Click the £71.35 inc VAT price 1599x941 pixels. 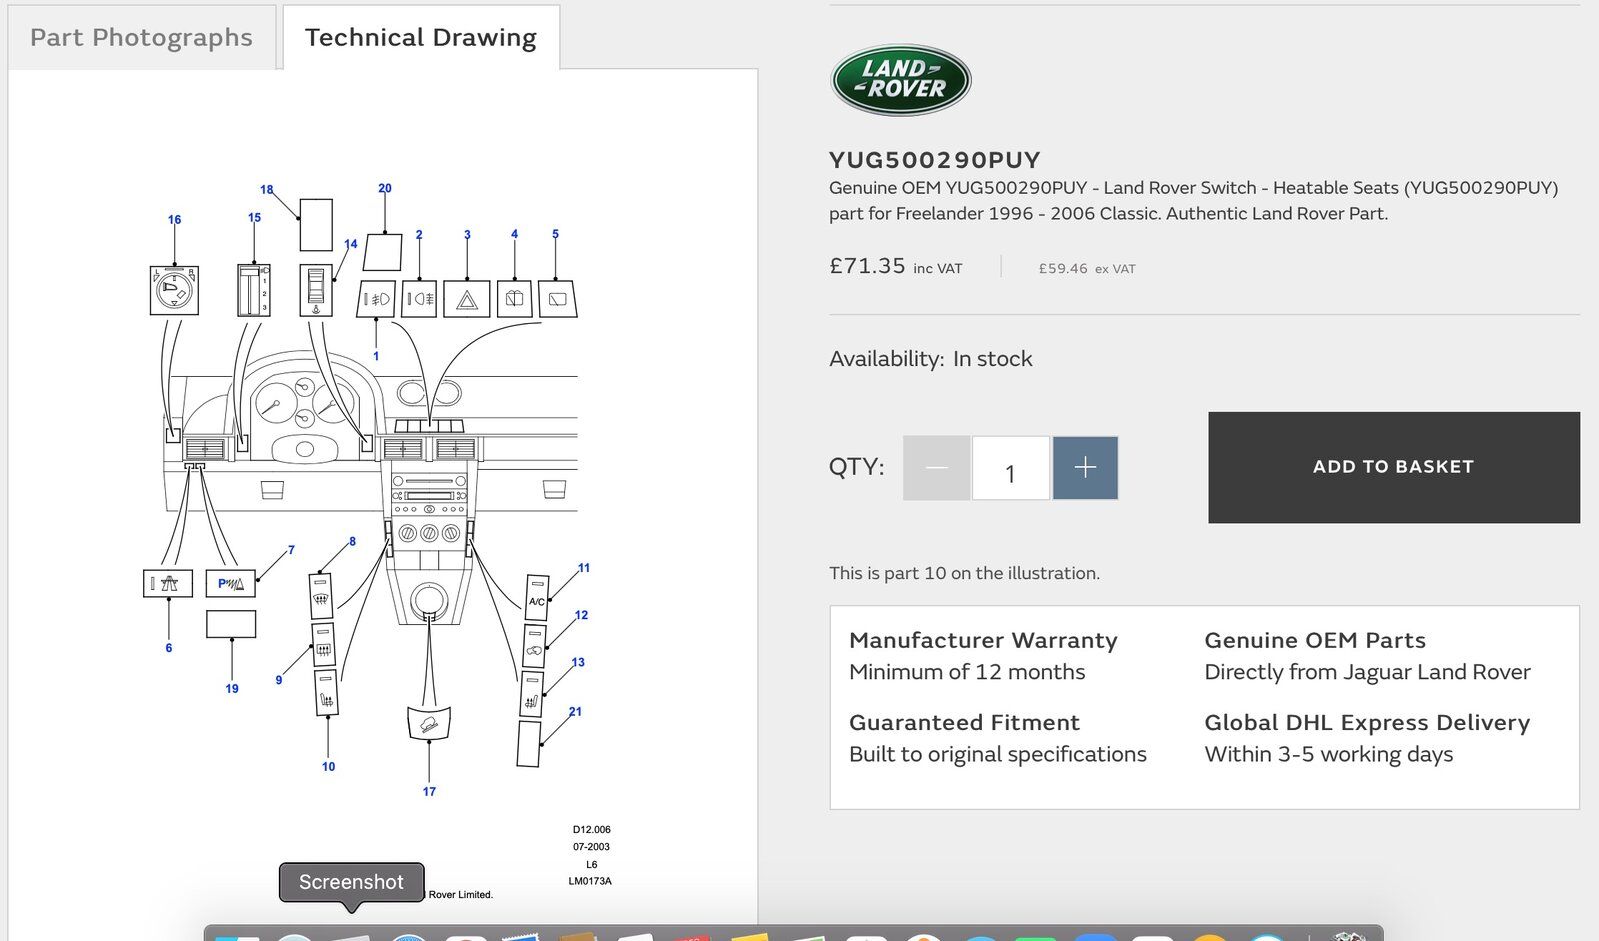pyautogui.click(x=896, y=266)
